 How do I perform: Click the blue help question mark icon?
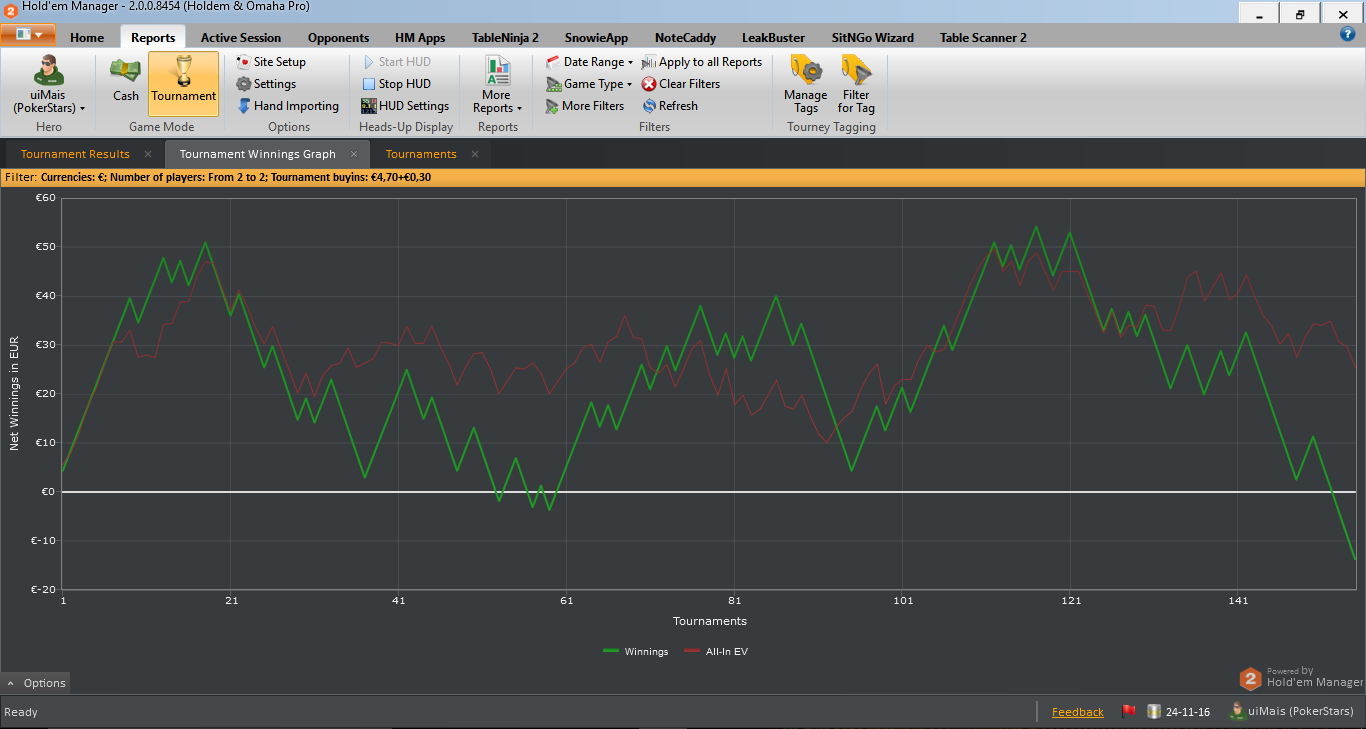[1347, 34]
